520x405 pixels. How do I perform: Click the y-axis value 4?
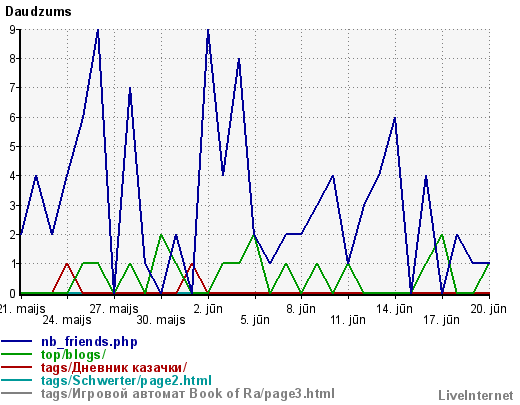pos(13,176)
